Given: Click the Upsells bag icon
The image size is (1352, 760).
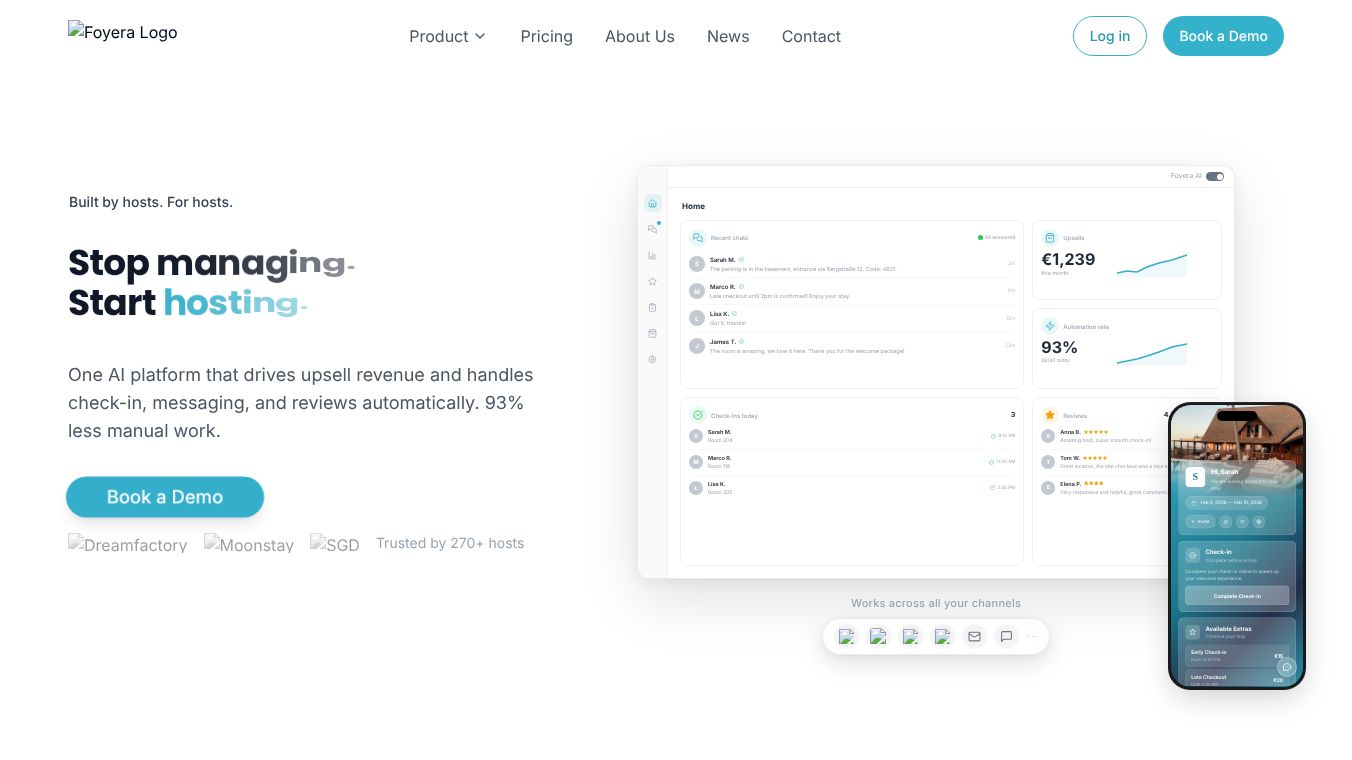Looking at the screenshot, I should pyautogui.click(x=1050, y=238).
